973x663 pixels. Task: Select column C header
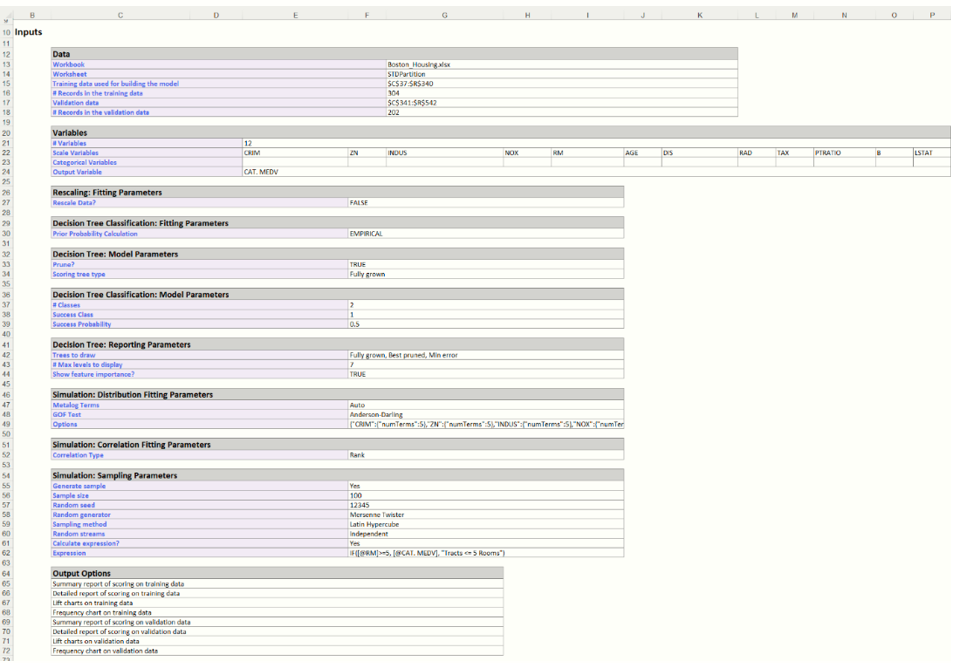click(x=121, y=15)
